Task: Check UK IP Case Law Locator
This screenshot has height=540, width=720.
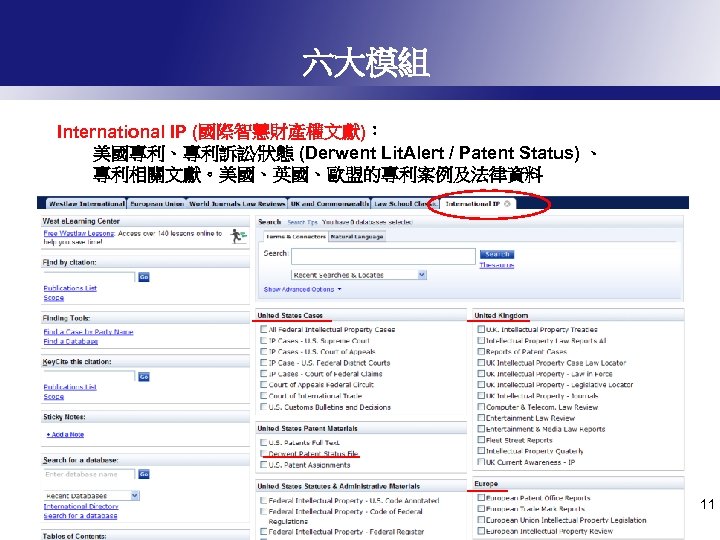Action: click(481, 362)
